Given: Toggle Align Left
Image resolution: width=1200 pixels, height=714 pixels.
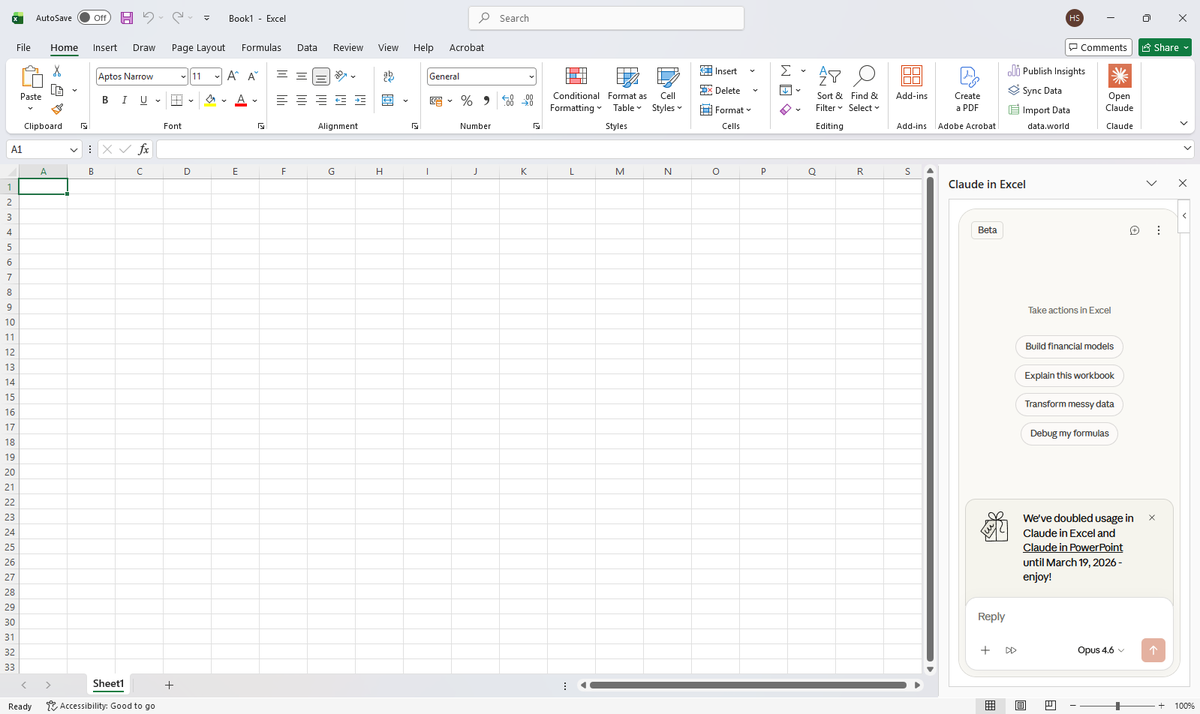Looking at the screenshot, I should (x=282, y=100).
